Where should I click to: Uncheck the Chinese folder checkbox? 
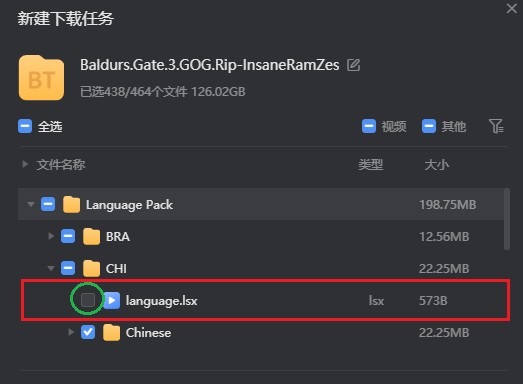tap(88, 332)
